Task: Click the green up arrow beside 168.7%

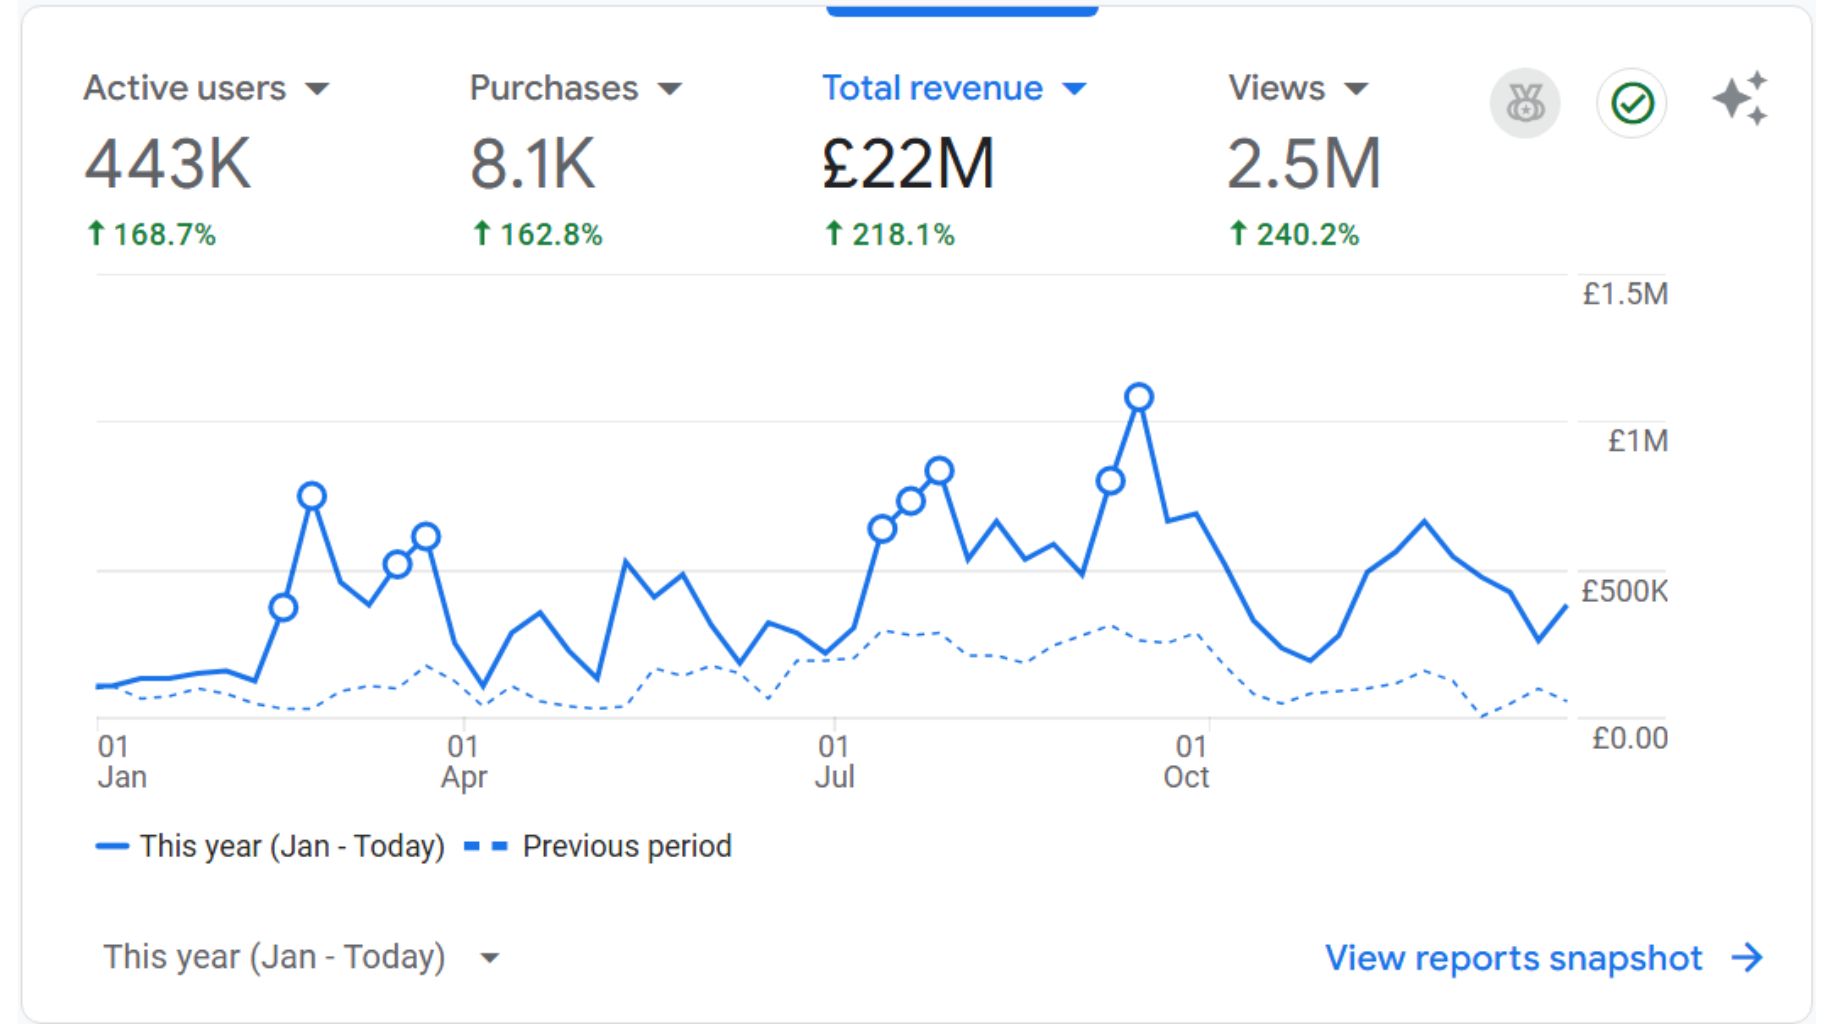Action: (x=96, y=234)
